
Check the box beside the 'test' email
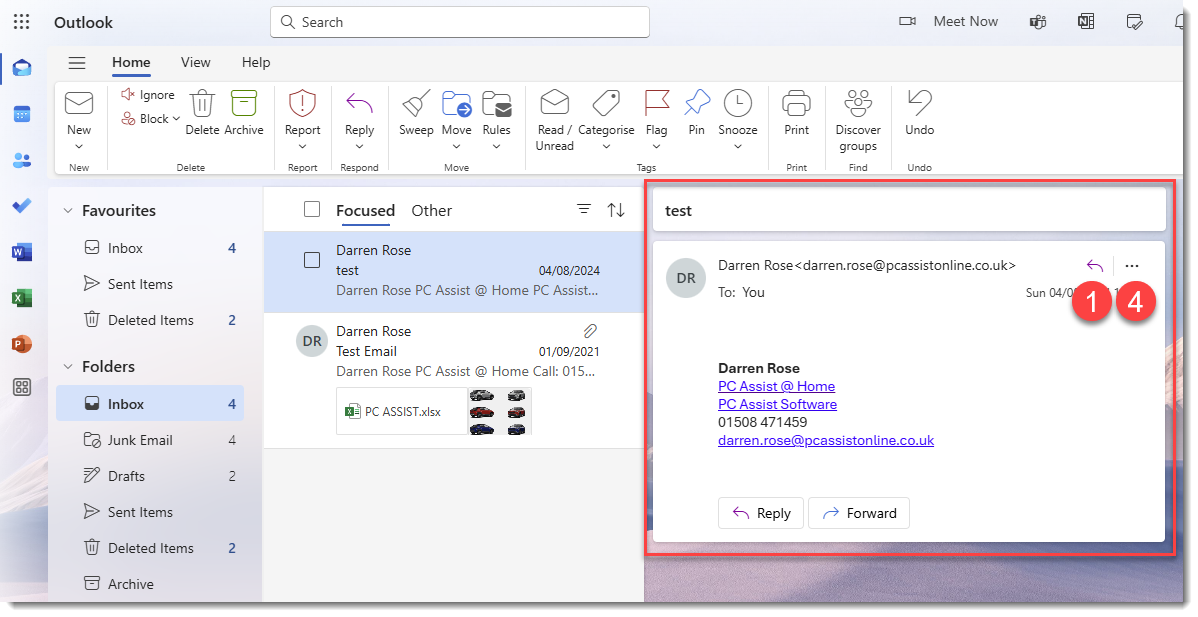coord(312,260)
